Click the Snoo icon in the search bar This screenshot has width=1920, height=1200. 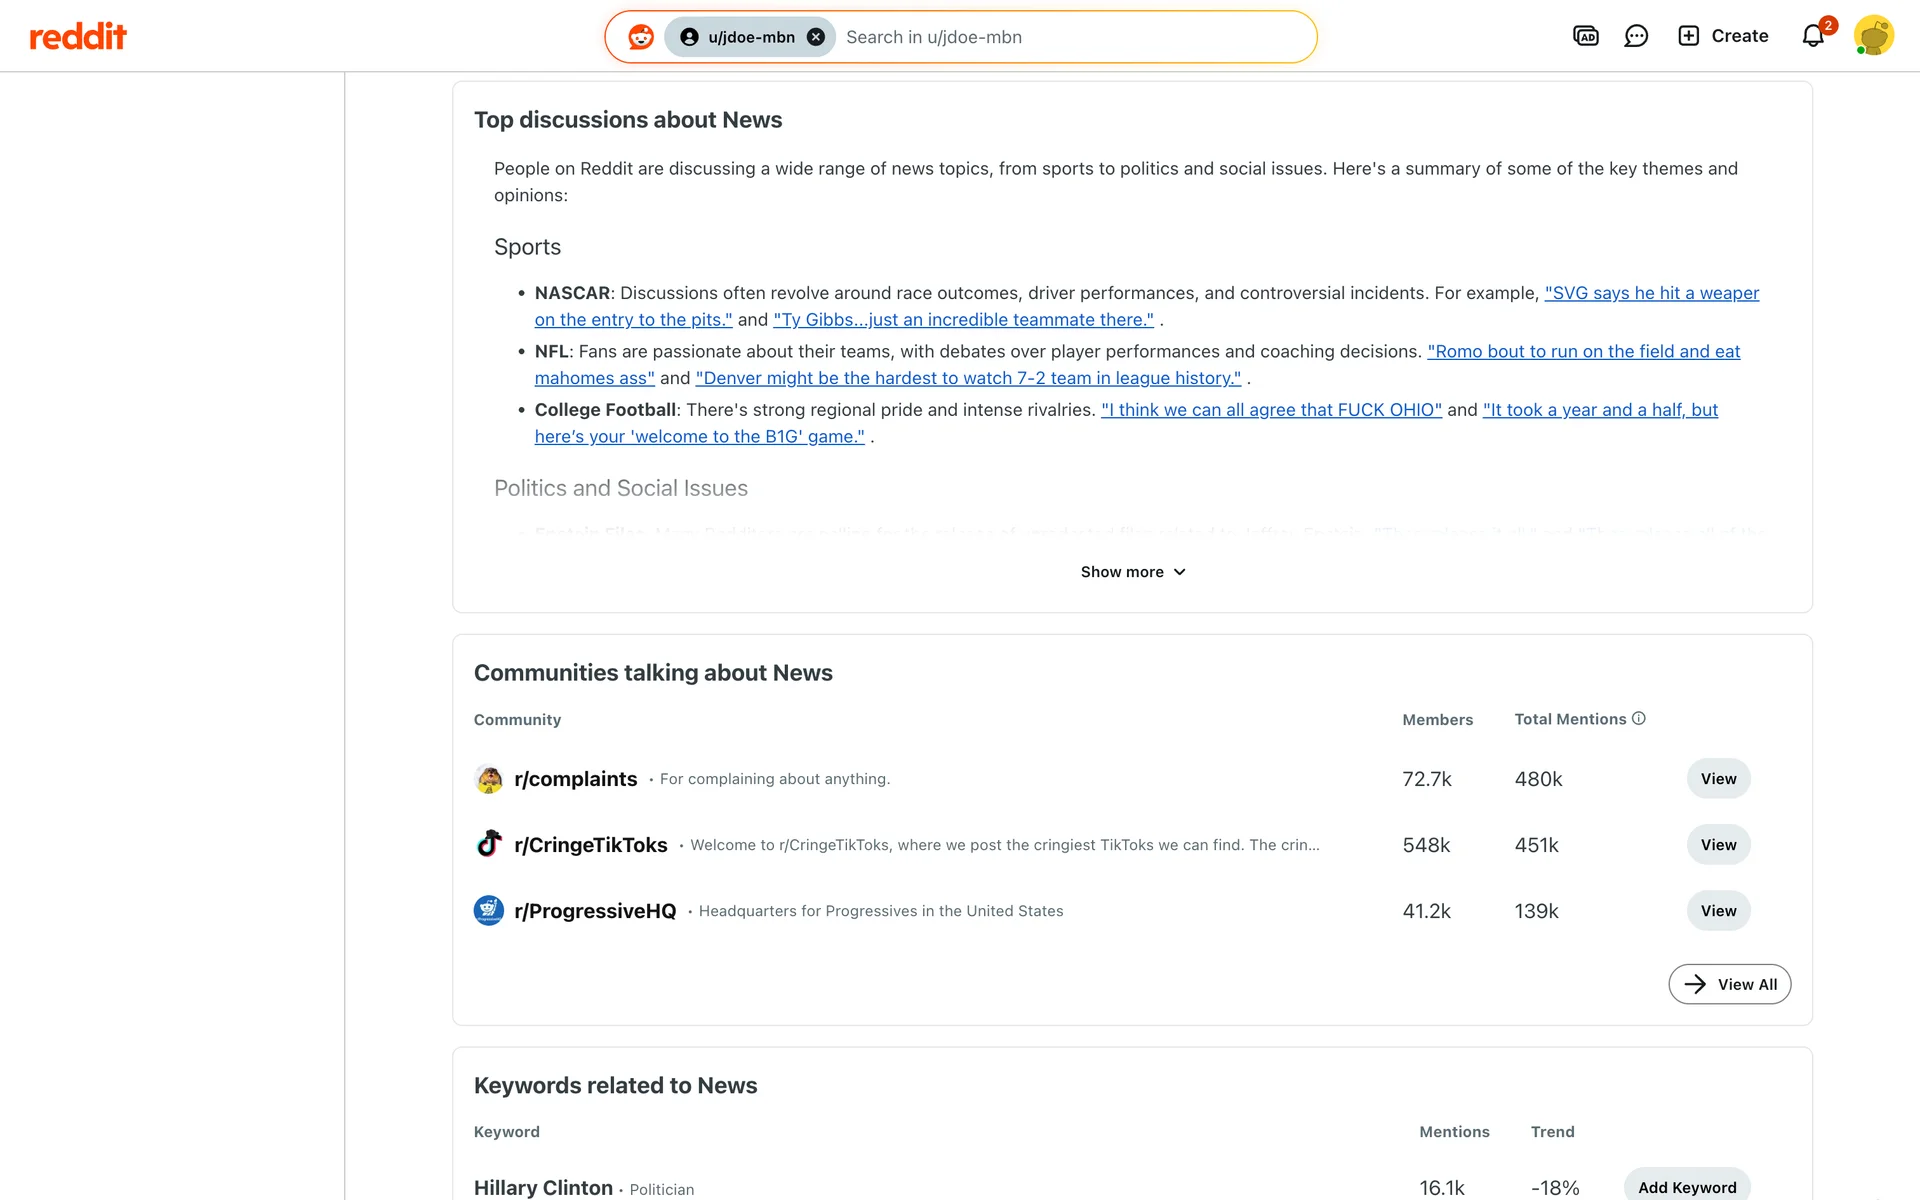641,37
